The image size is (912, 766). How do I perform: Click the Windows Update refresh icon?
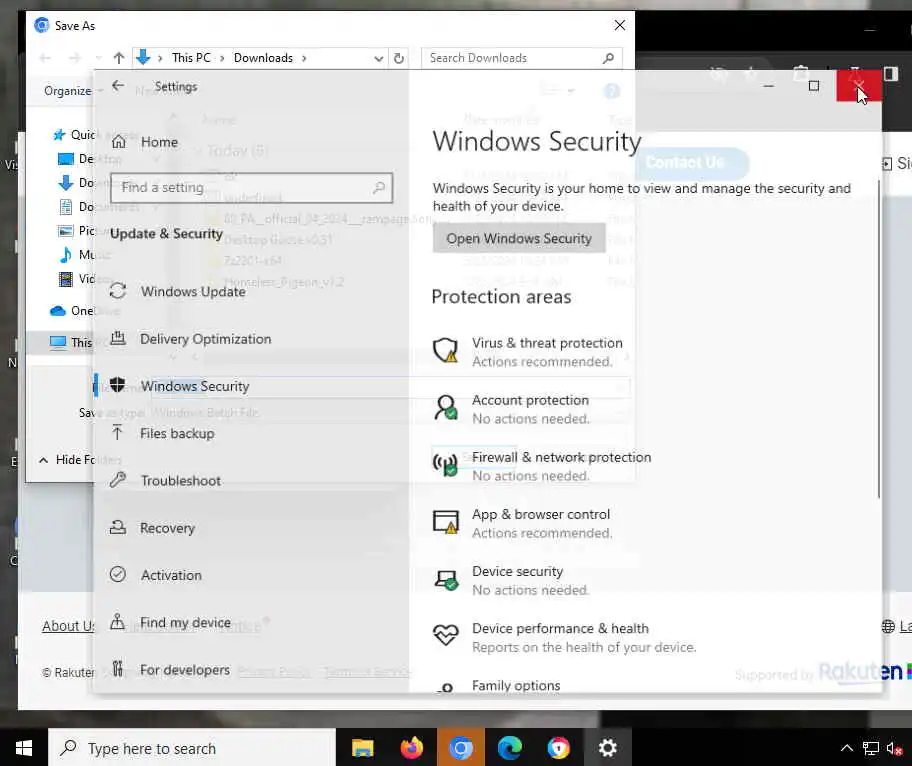pyautogui.click(x=118, y=291)
